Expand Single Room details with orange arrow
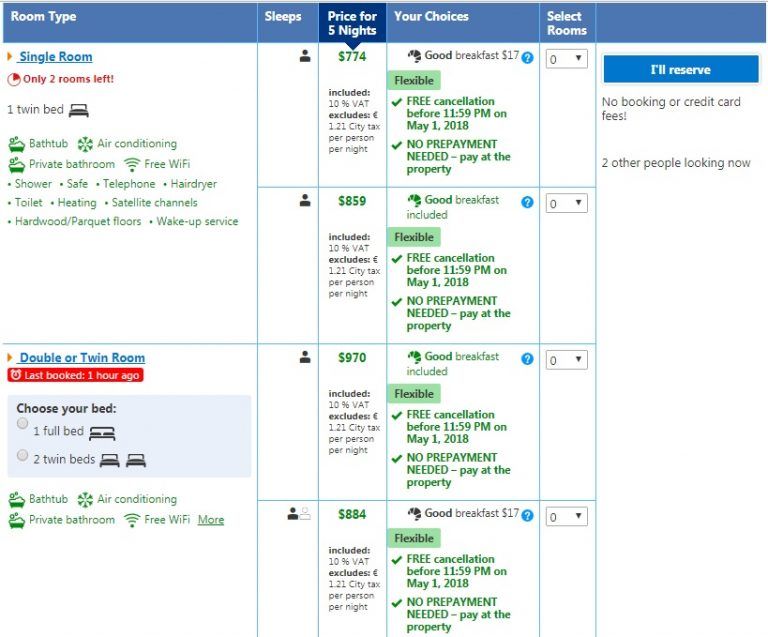Image resolution: width=768 pixels, height=637 pixels. [9, 56]
